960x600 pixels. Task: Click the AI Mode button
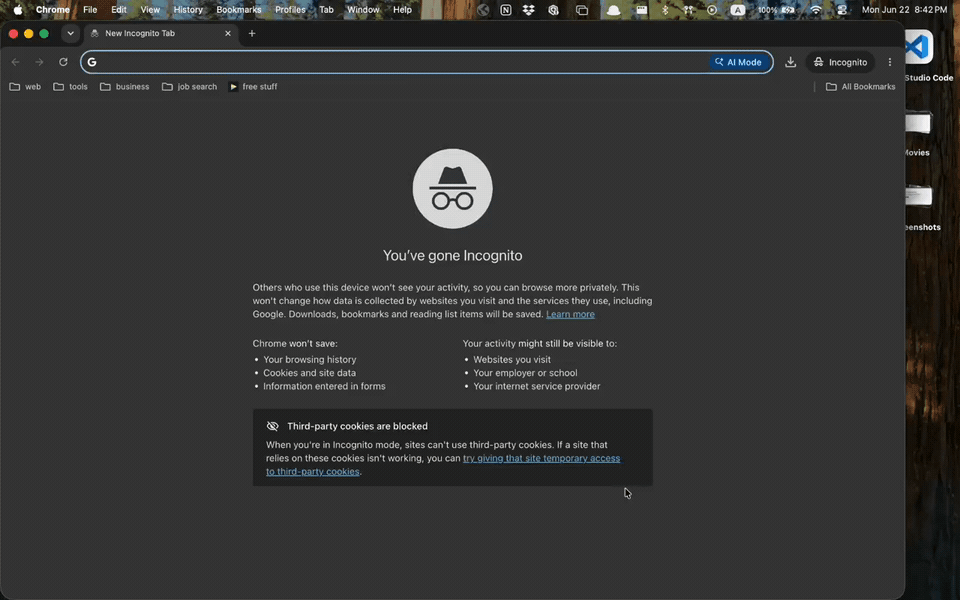(738, 62)
